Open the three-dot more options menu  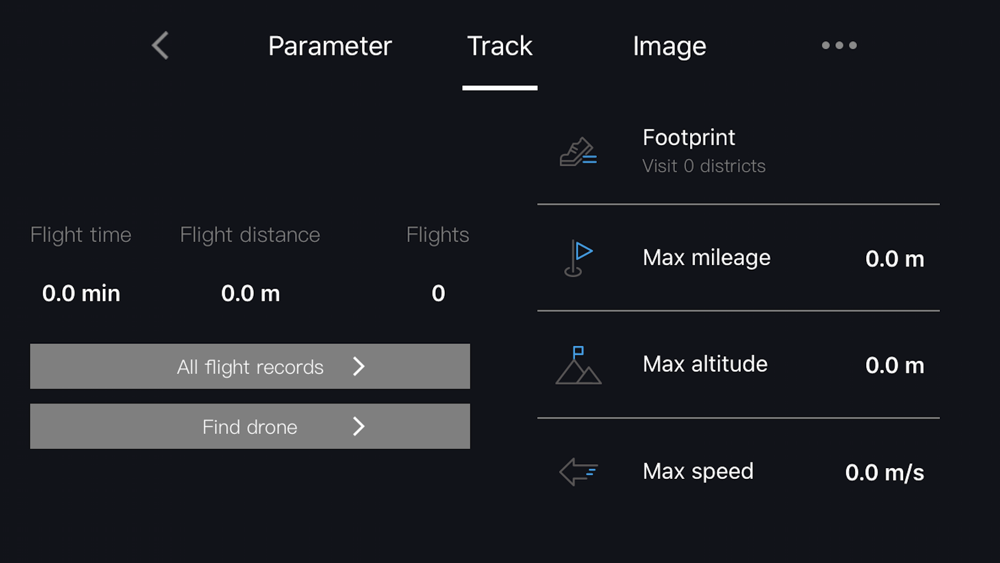click(x=839, y=45)
